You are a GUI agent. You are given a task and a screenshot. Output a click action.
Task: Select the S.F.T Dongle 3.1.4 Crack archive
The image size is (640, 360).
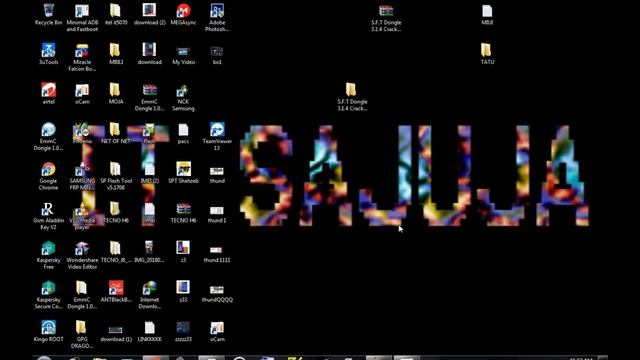click(x=386, y=11)
